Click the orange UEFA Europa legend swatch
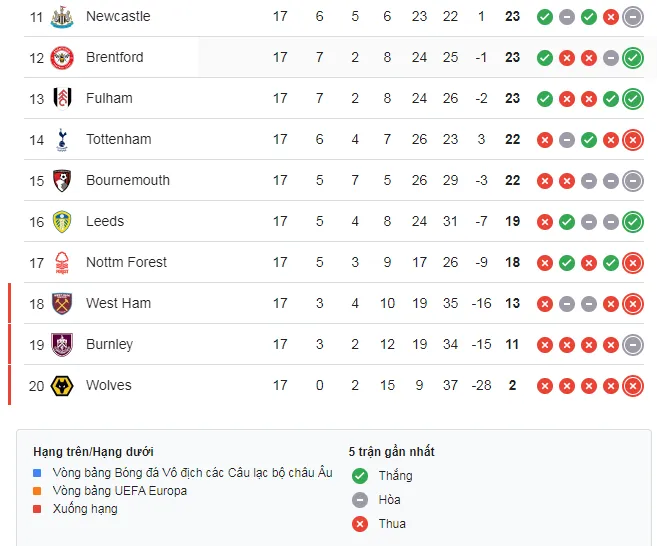657x546 pixels. pos(38,491)
